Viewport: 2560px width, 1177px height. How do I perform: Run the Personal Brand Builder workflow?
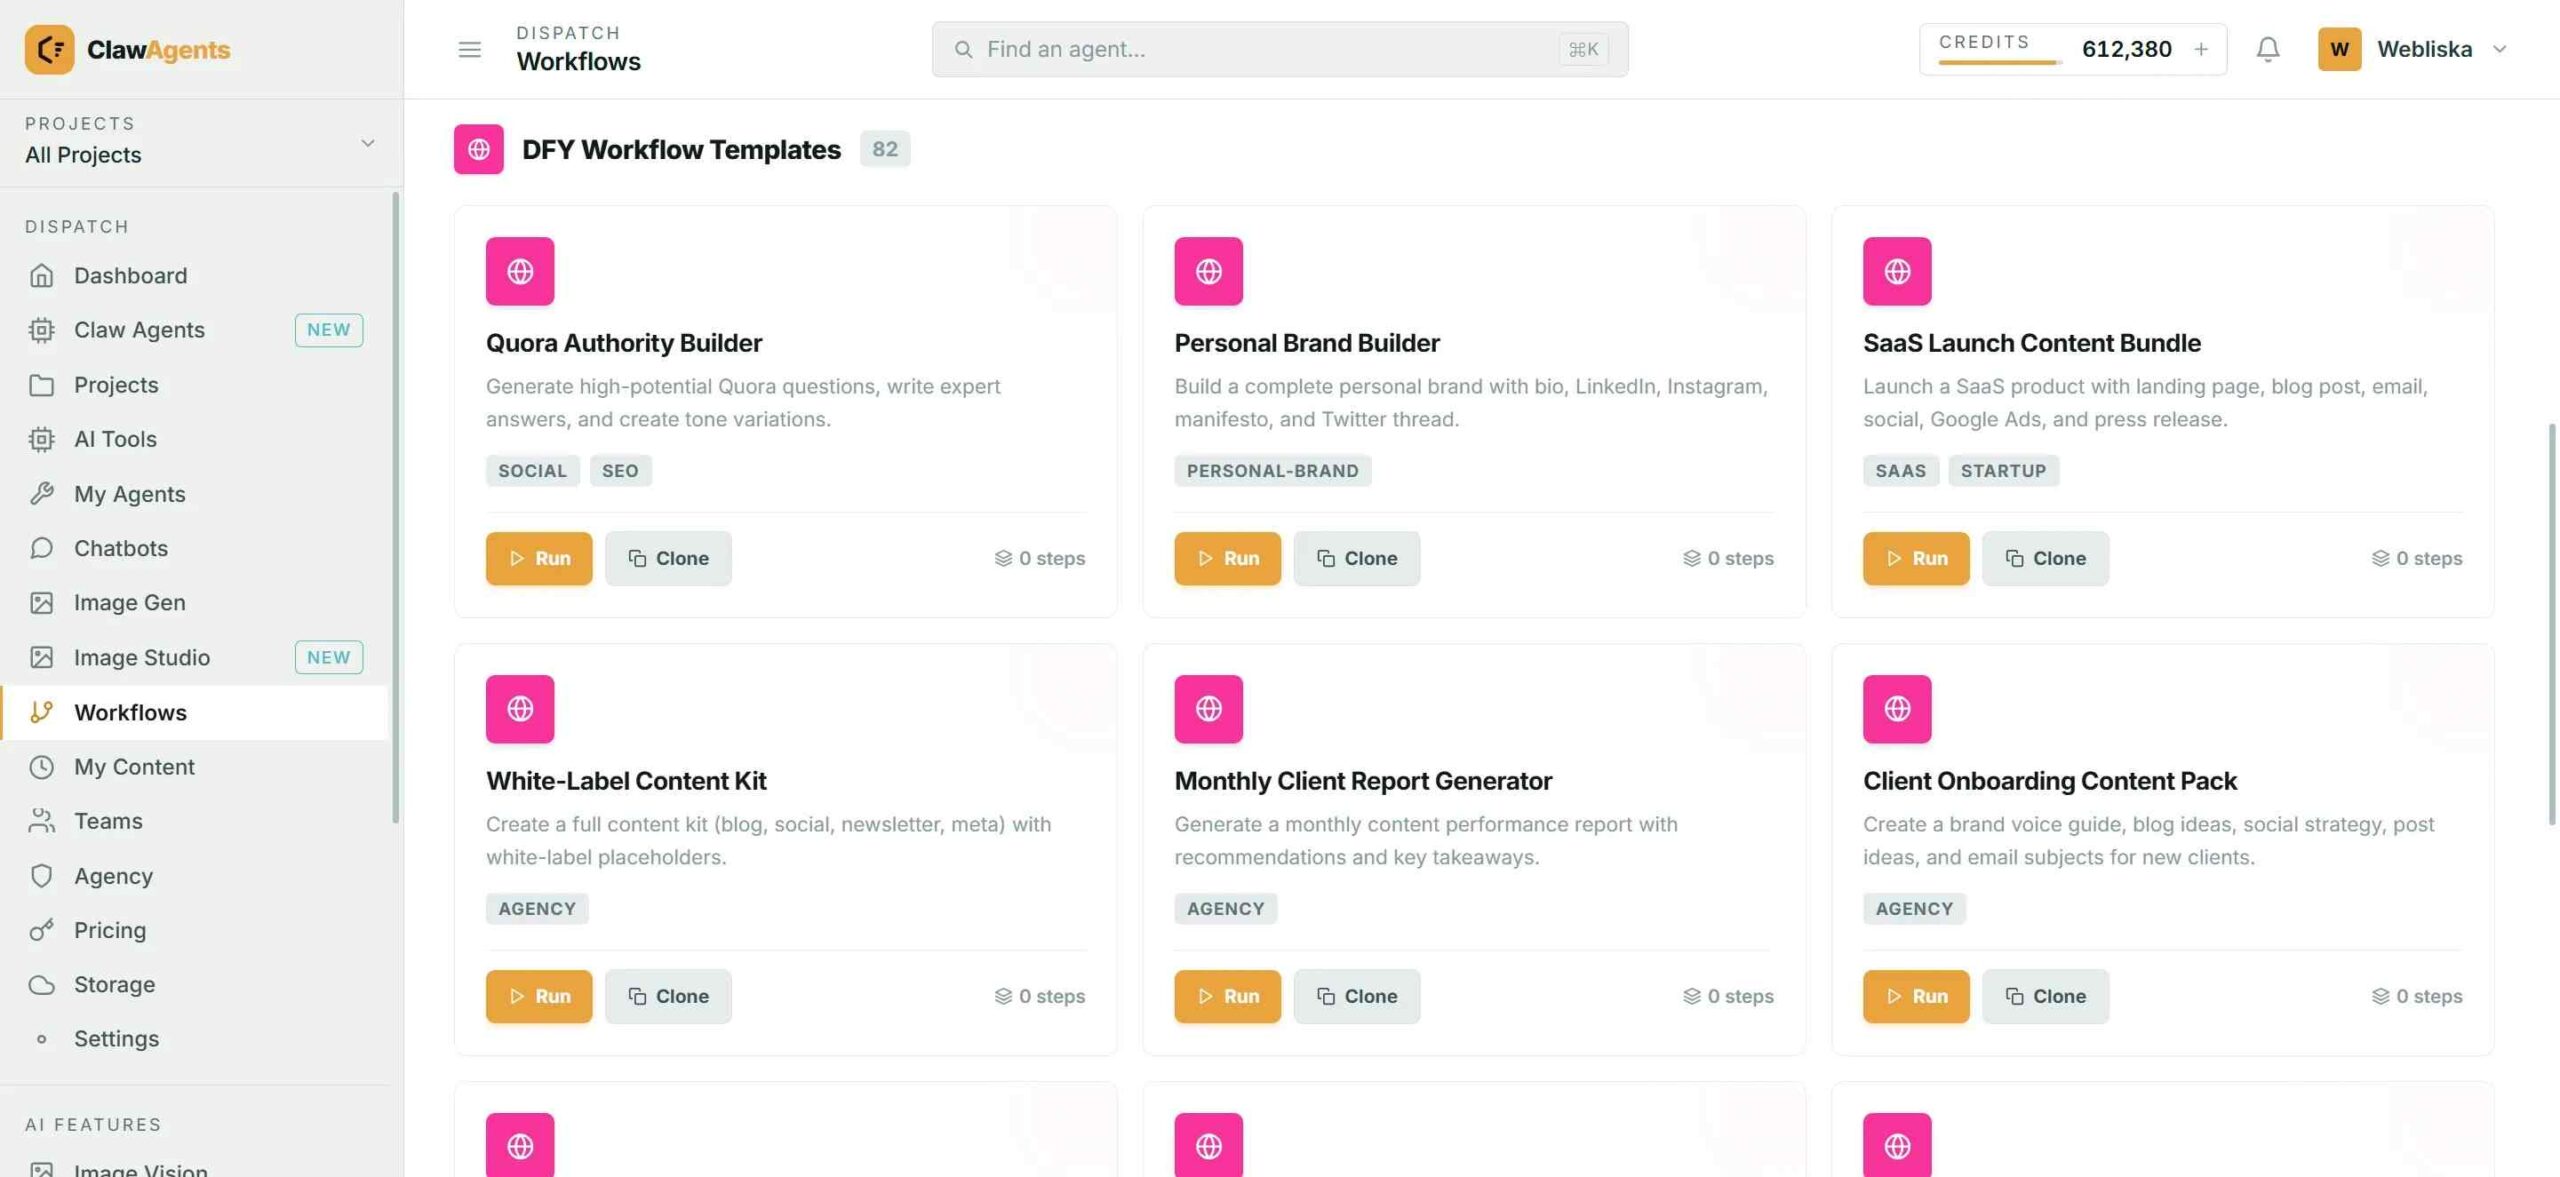1227,558
